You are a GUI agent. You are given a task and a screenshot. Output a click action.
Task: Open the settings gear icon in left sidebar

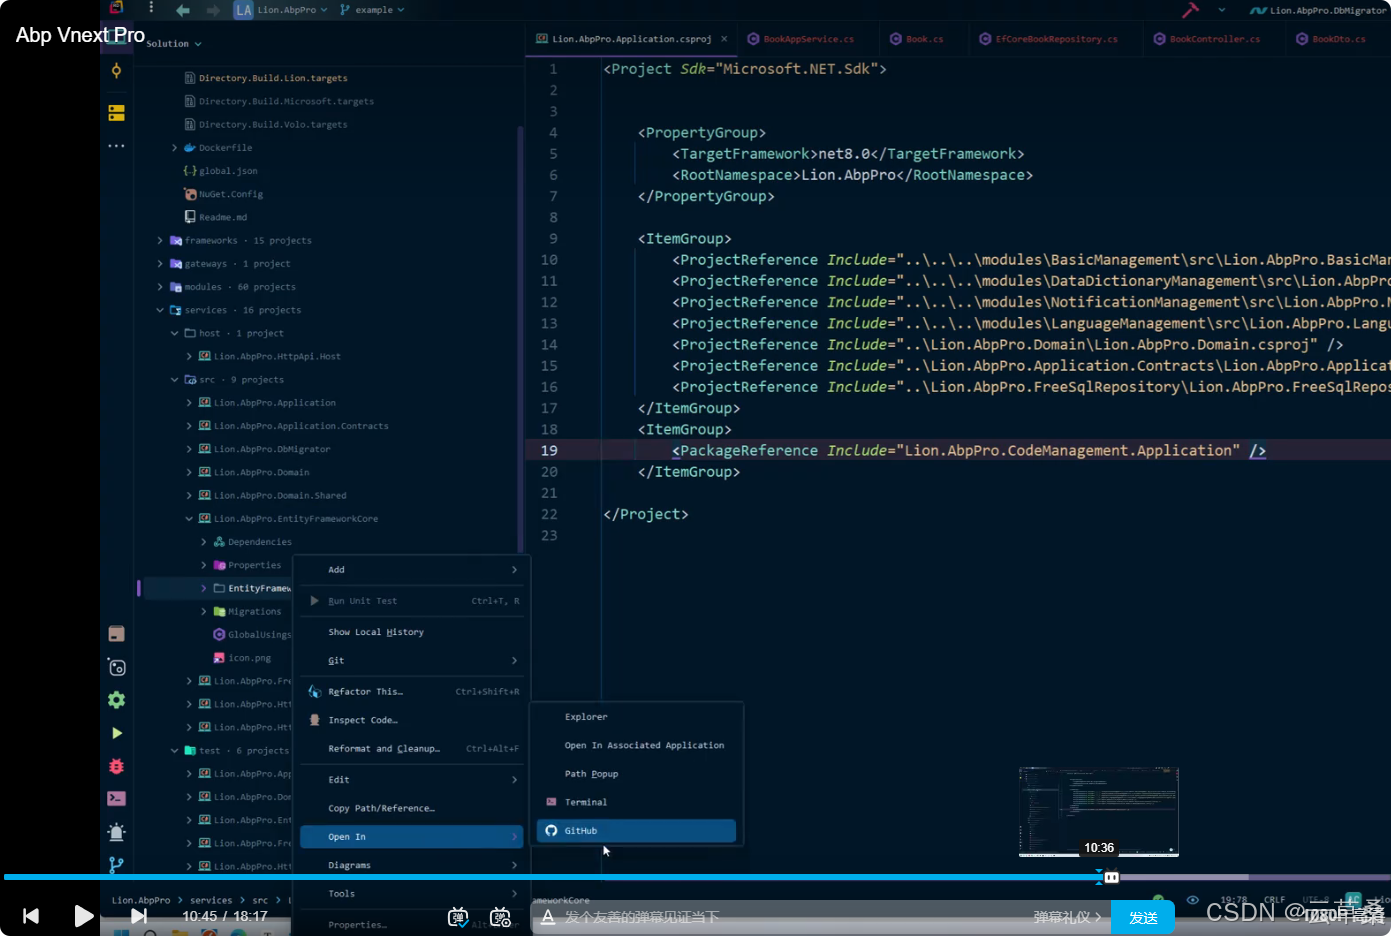pyautogui.click(x=116, y=700)
